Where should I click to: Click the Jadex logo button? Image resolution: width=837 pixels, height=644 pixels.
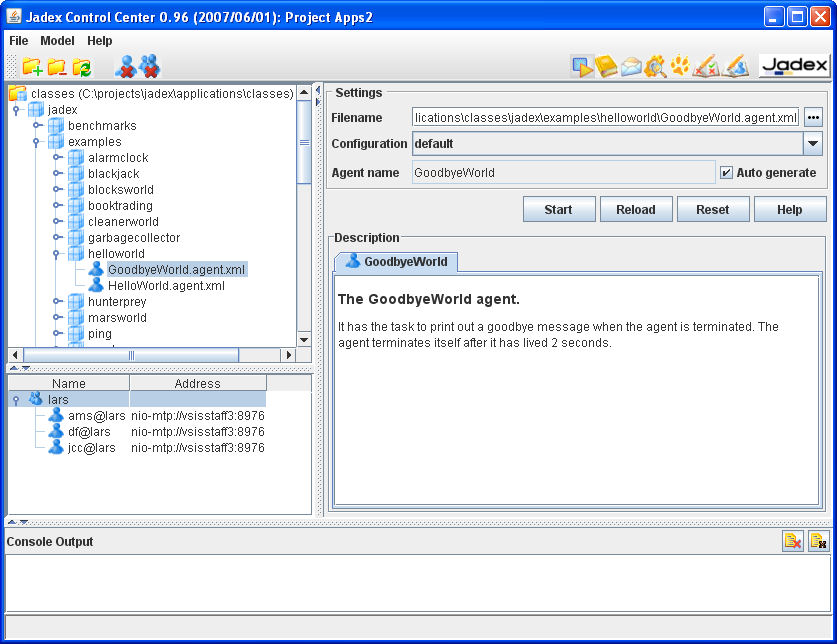[794, 65]
